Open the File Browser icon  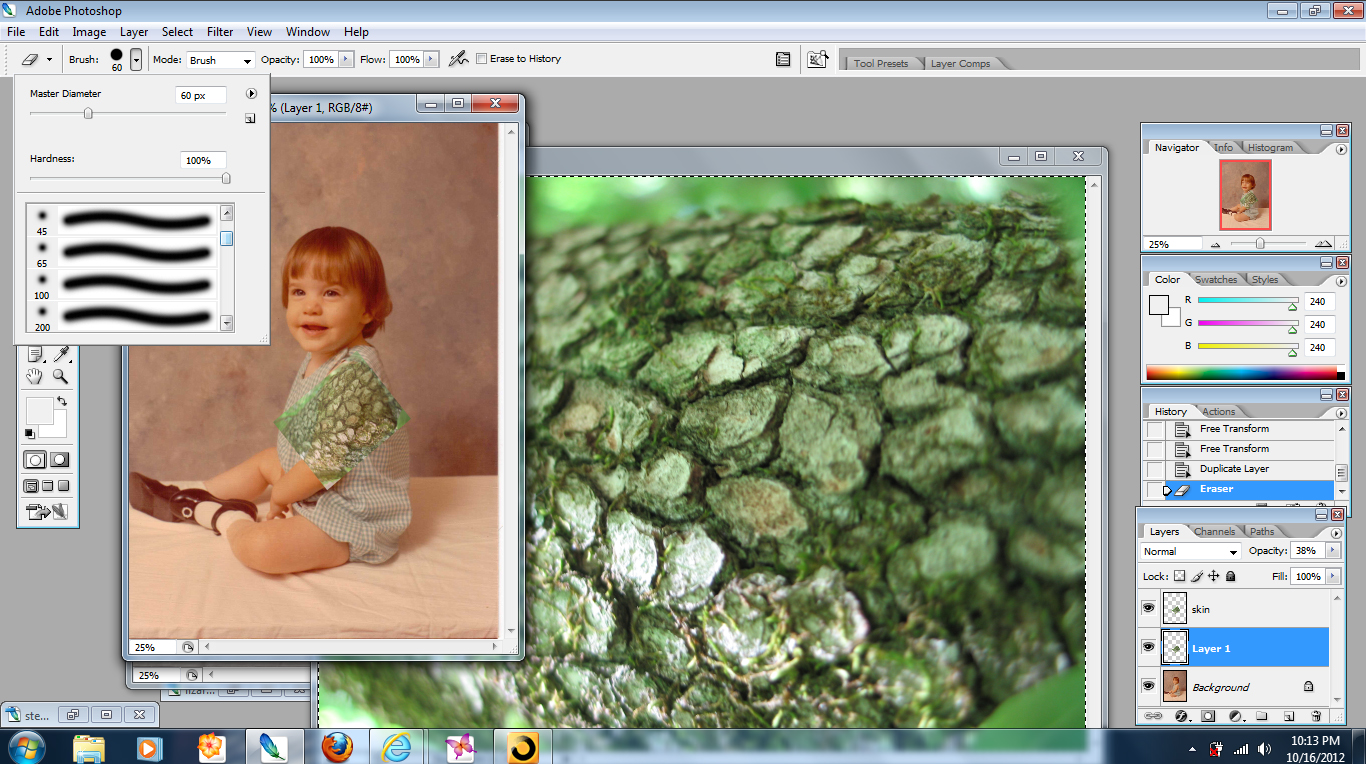818,60
